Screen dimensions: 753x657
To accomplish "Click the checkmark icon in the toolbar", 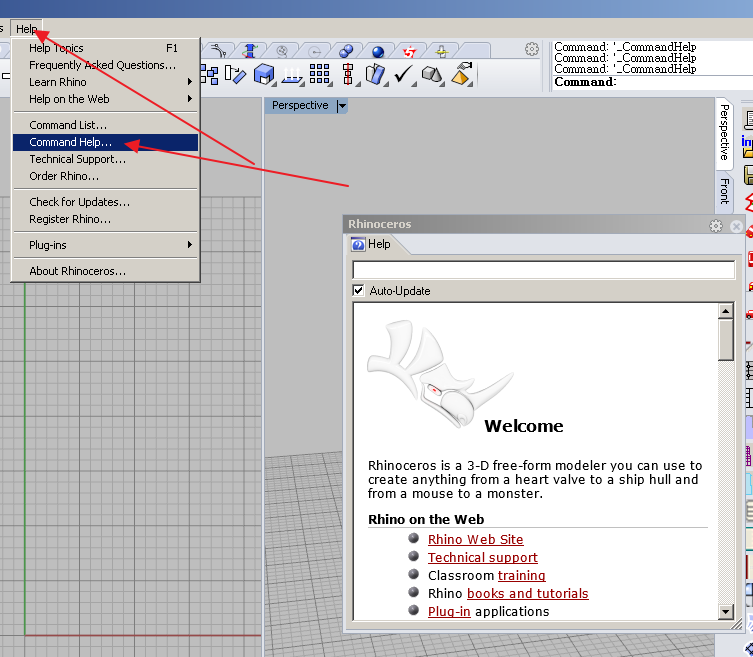I will [404, 74].
